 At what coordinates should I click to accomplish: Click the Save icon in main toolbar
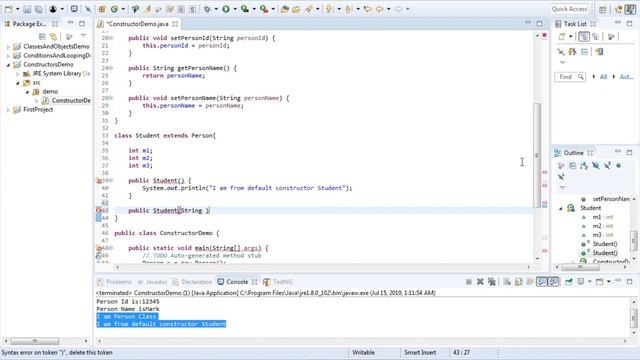[27, 9]
